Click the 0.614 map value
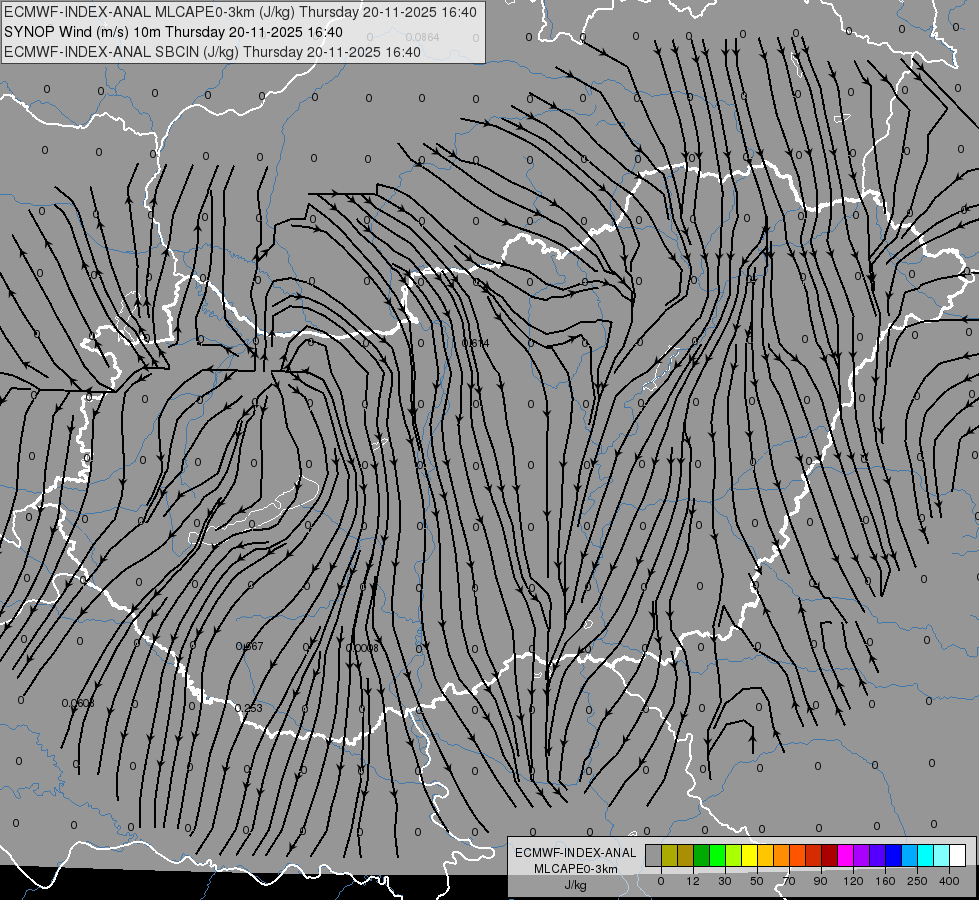979x900 pixels. coord(476,343)
